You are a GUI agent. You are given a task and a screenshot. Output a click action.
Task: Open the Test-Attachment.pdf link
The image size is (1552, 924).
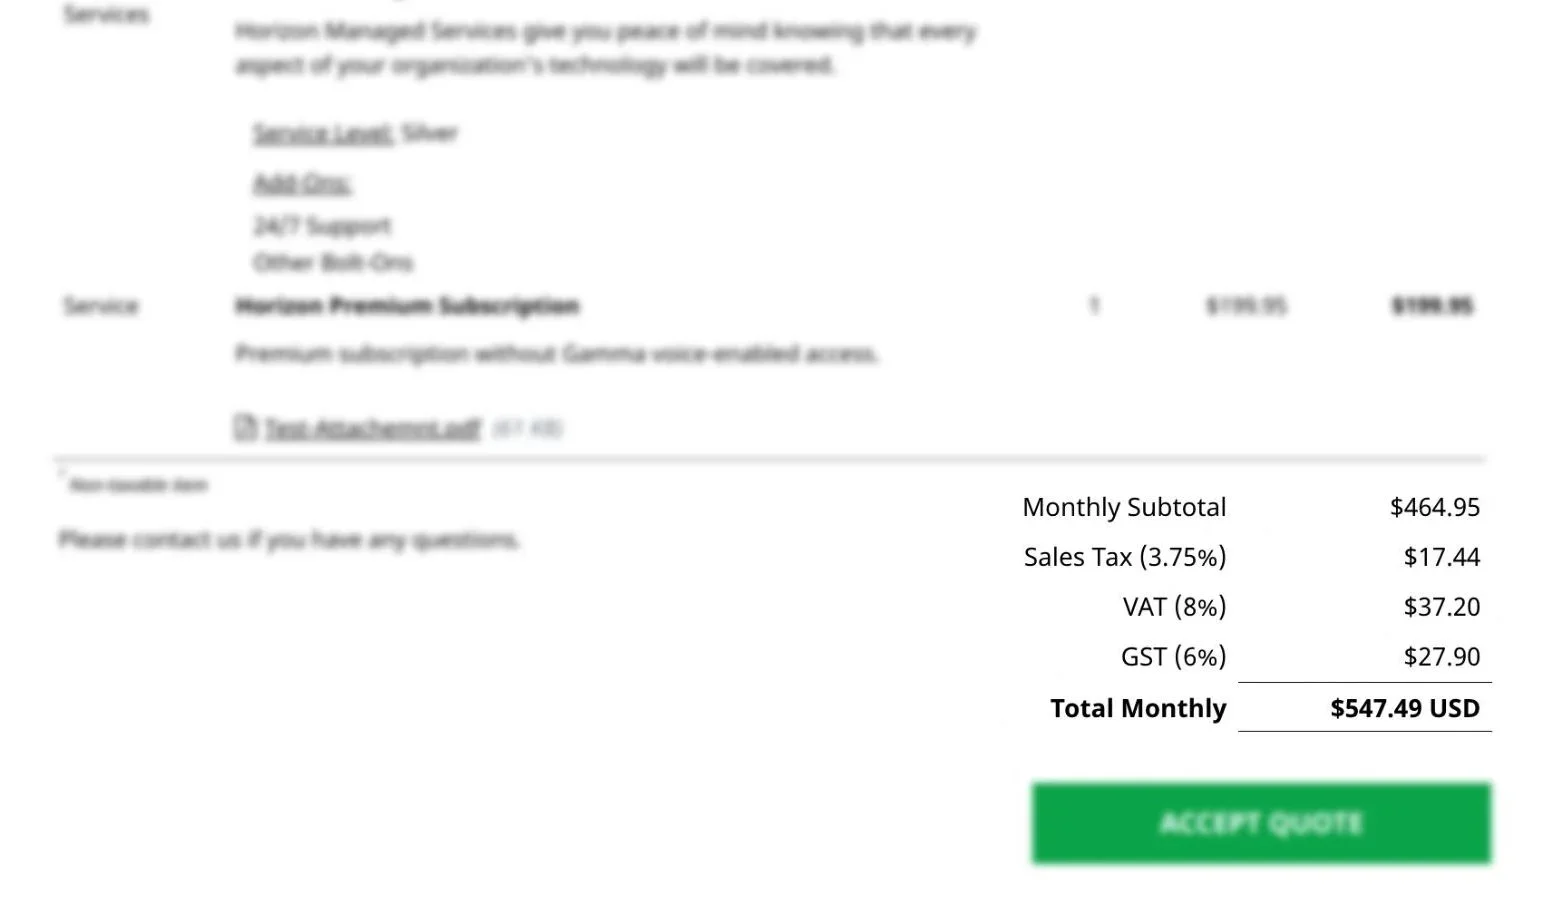pyautogui.click(x=372, y=429)
